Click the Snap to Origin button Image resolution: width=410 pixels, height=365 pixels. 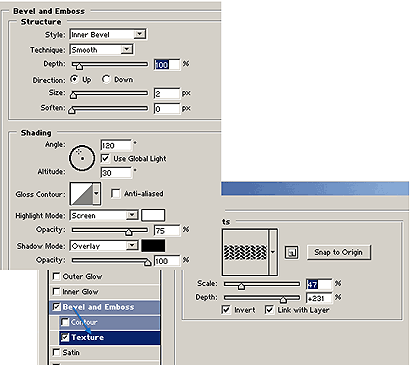point(338,253)
